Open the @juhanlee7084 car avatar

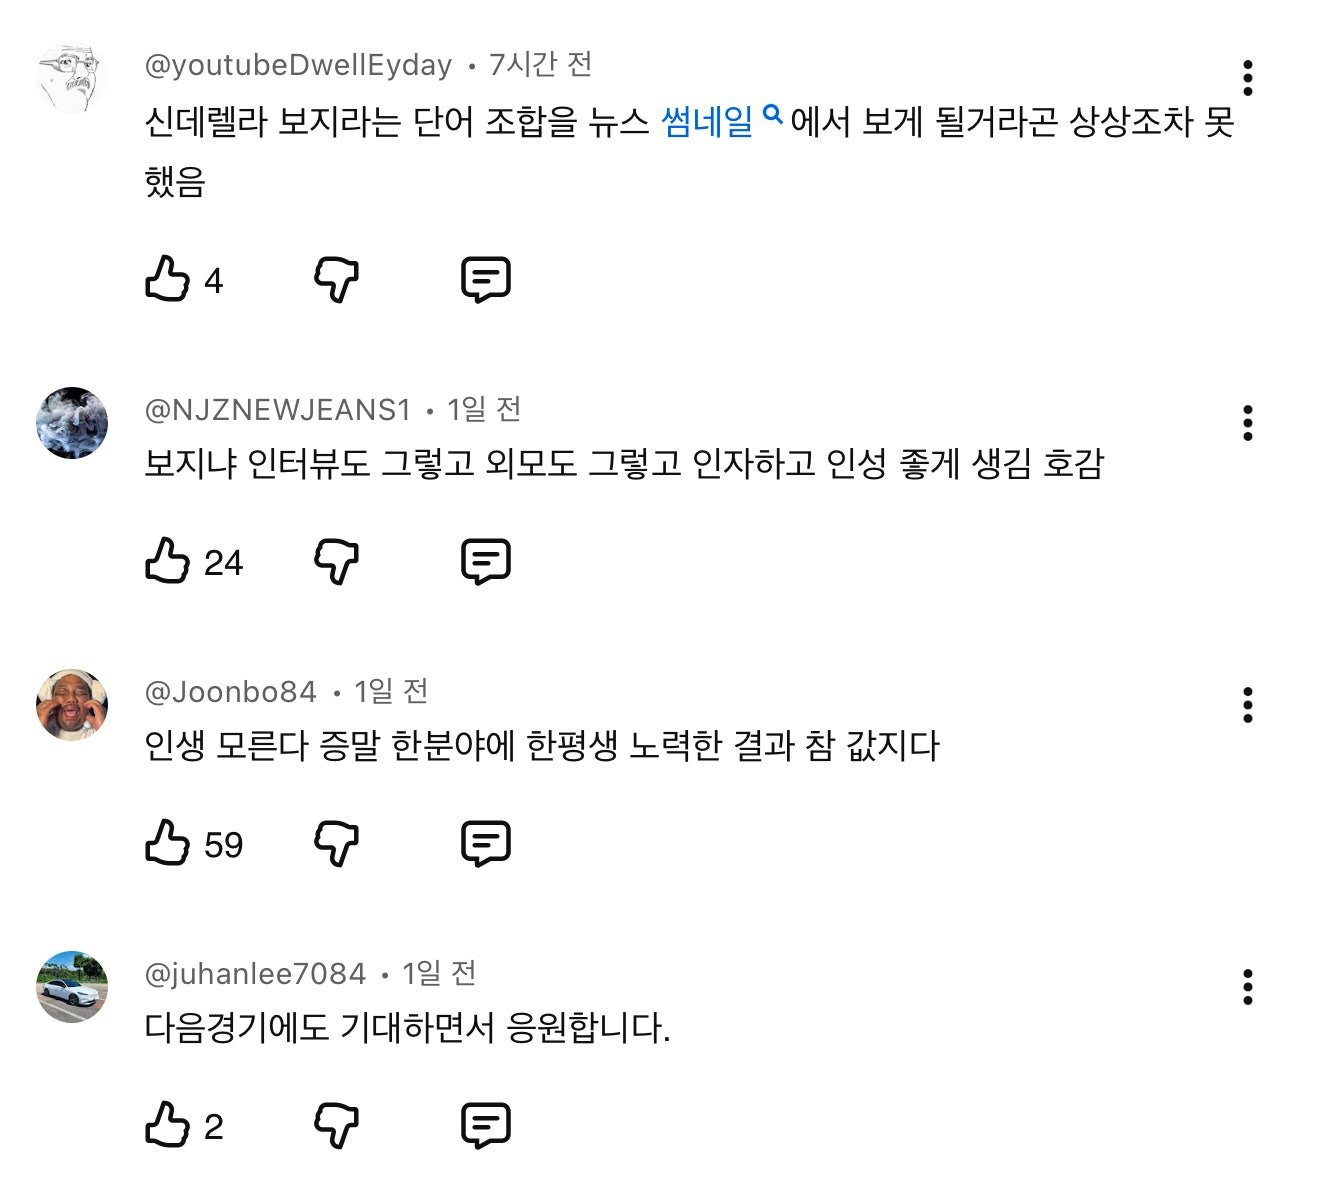point(72,987)
